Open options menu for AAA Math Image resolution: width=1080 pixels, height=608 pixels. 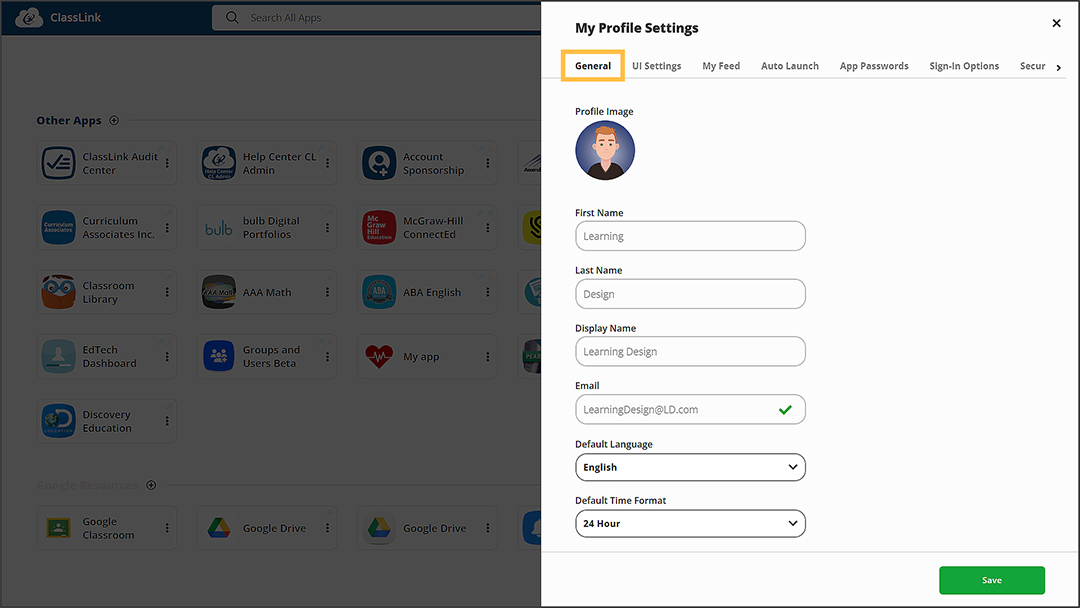point(327,292)
